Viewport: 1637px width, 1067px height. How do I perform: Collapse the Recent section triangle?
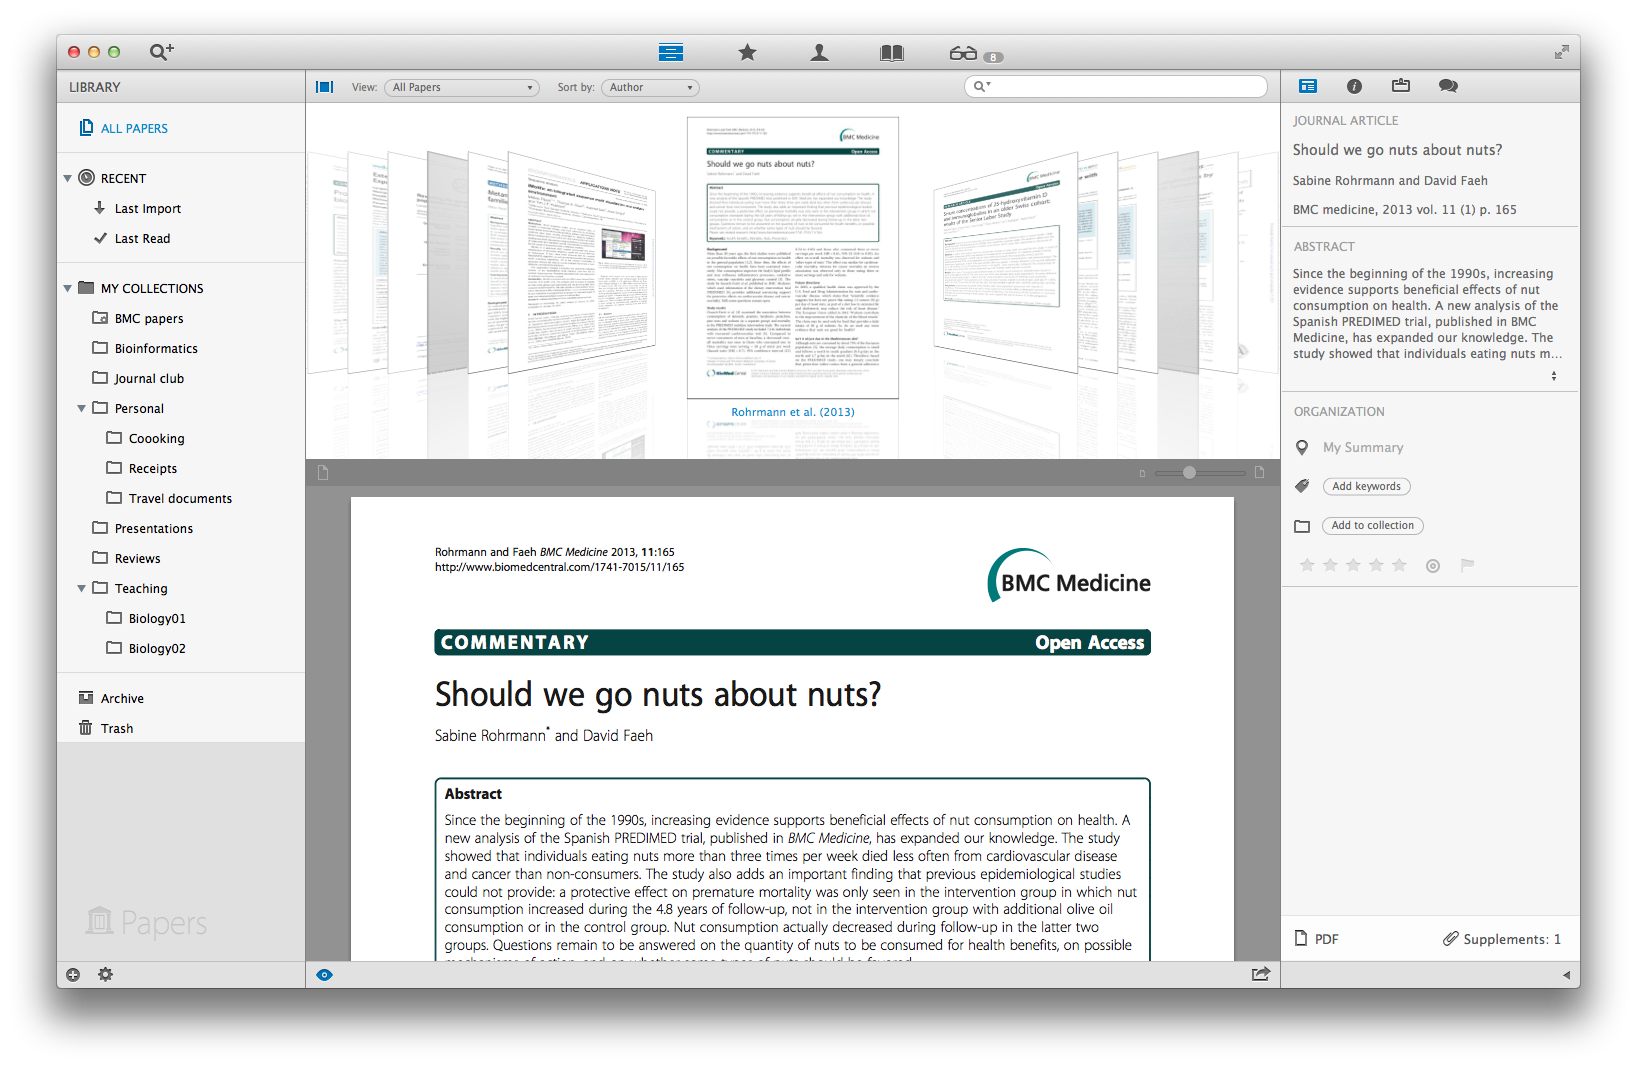[x=68, y=178]
